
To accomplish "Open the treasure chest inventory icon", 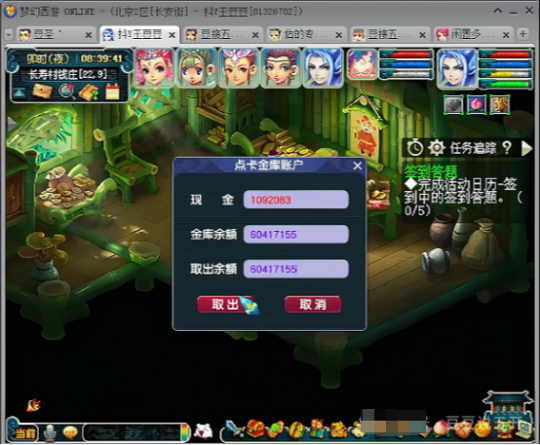I will pyautogui.click(x=255, y=429).
